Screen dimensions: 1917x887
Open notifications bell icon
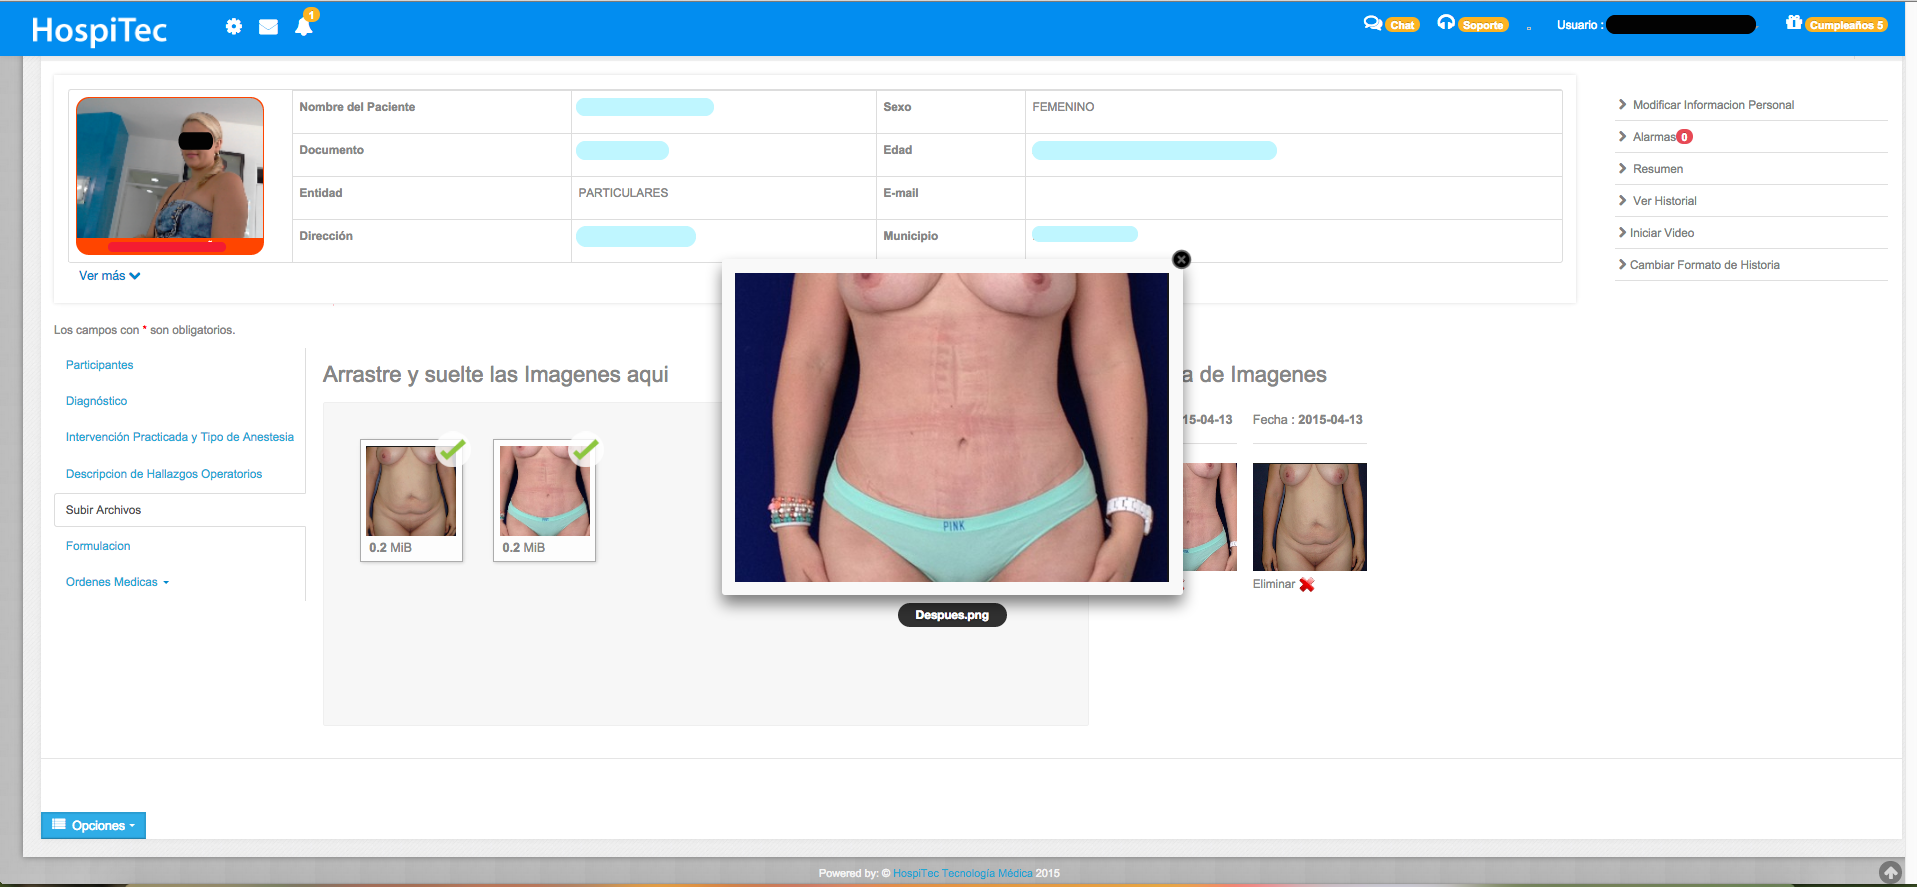pyautogui.click(x=304, y=27)
